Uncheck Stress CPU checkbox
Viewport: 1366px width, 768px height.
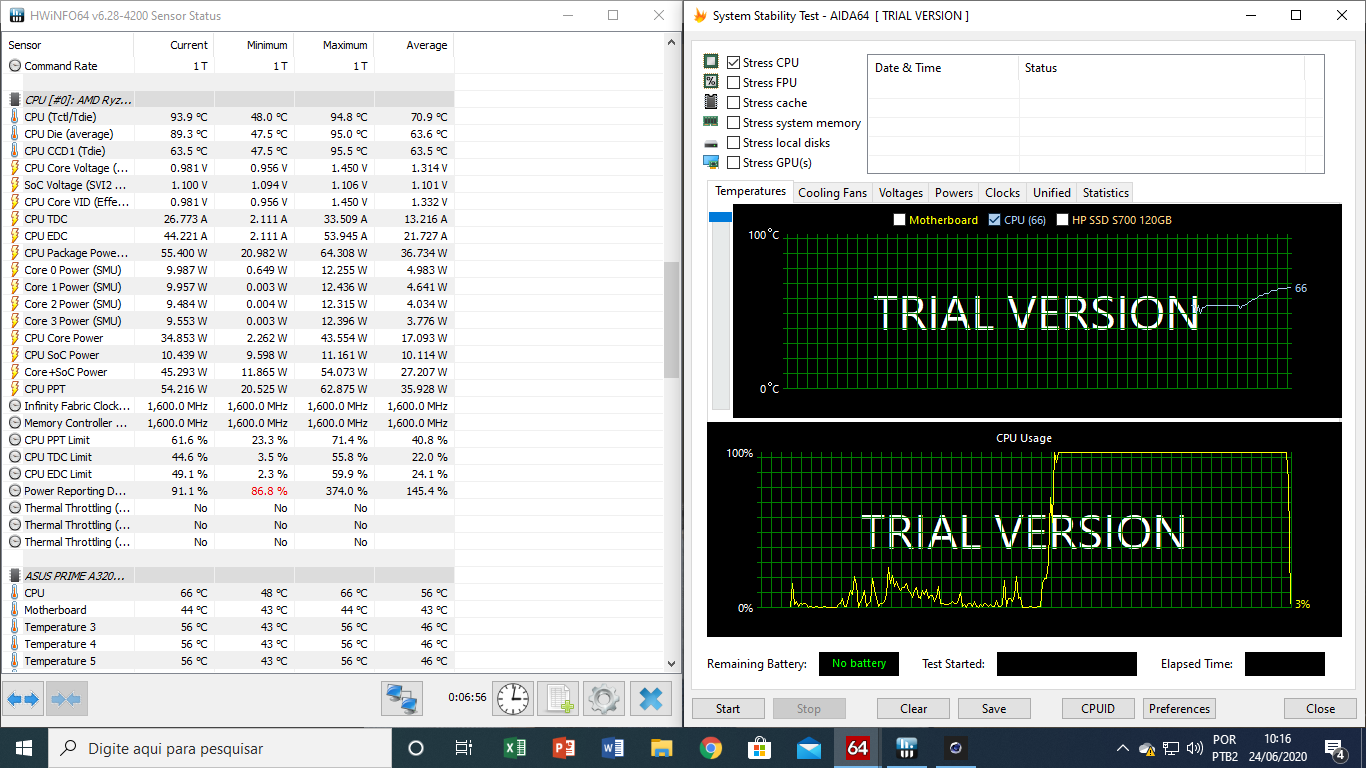[x=734, y=62]
